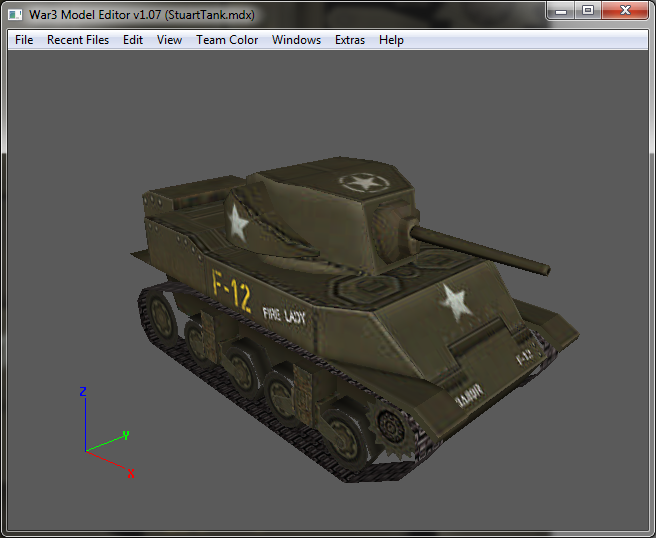This screenshot has width=656, height=538.
Task: Click the front drive sprocket wheel
Action: pyautogui.click(x=391, y=429)
